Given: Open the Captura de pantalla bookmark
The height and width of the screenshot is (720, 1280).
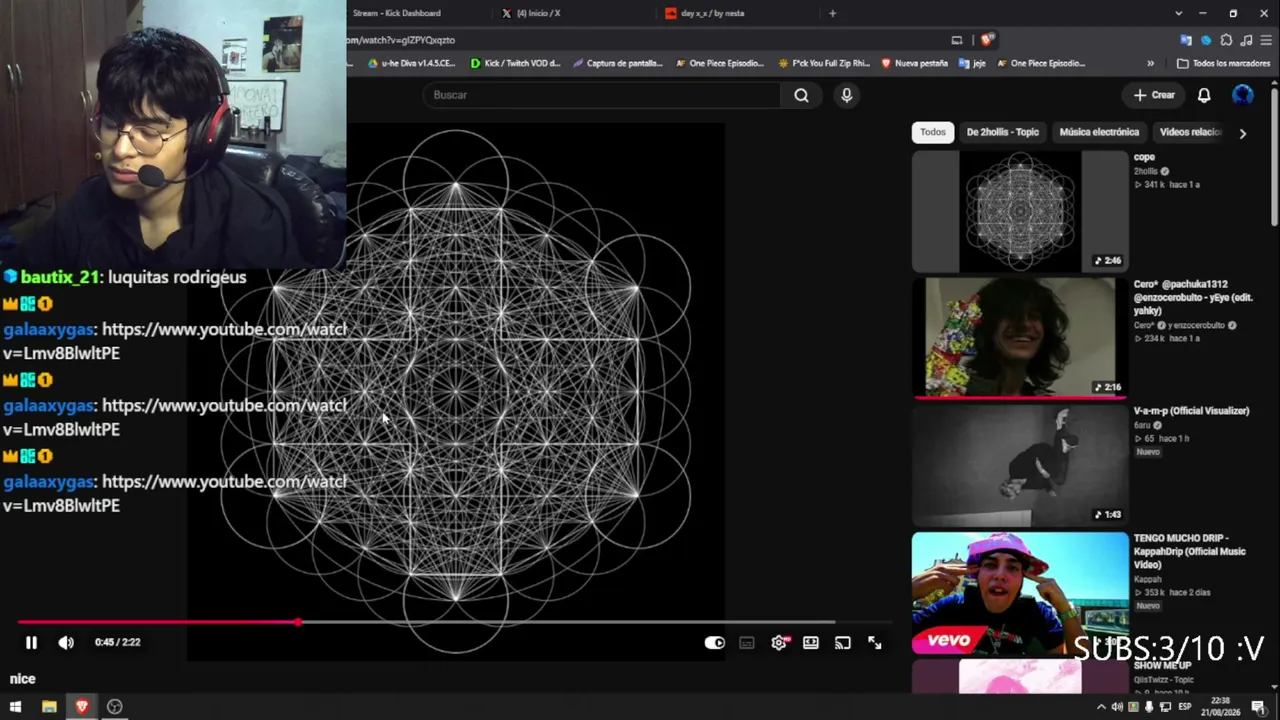Looking at the screenshot, I should point(618,63).
